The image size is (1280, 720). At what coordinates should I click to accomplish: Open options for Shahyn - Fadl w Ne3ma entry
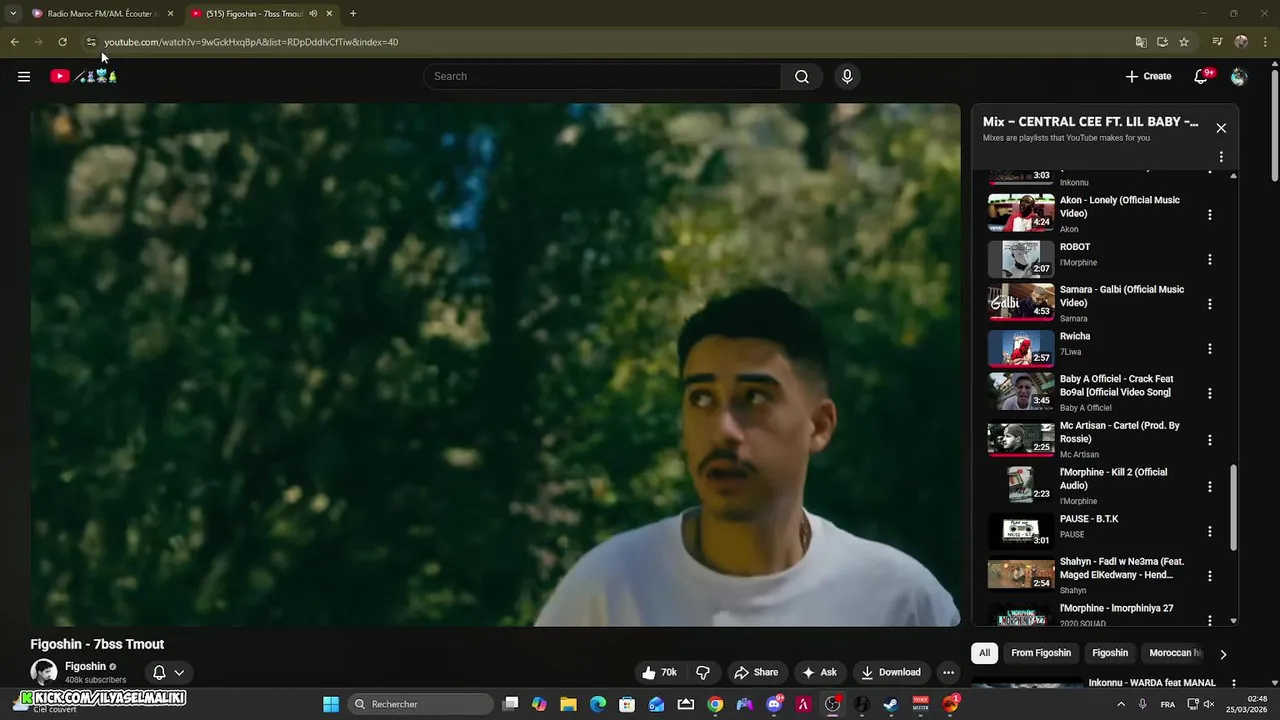tap(1210, 576)
